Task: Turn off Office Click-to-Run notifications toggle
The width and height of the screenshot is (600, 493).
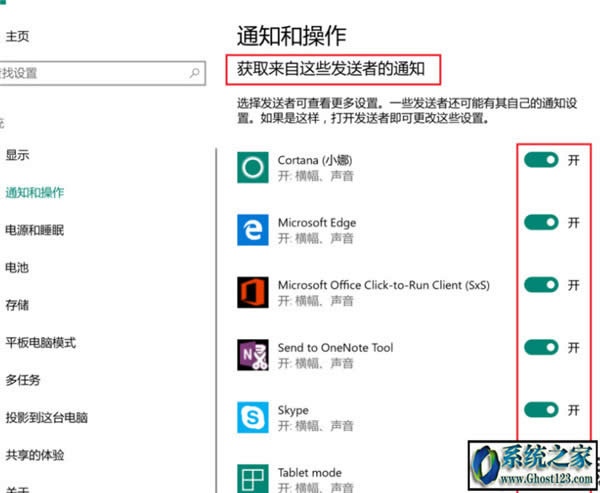Action: click(541, 285)
